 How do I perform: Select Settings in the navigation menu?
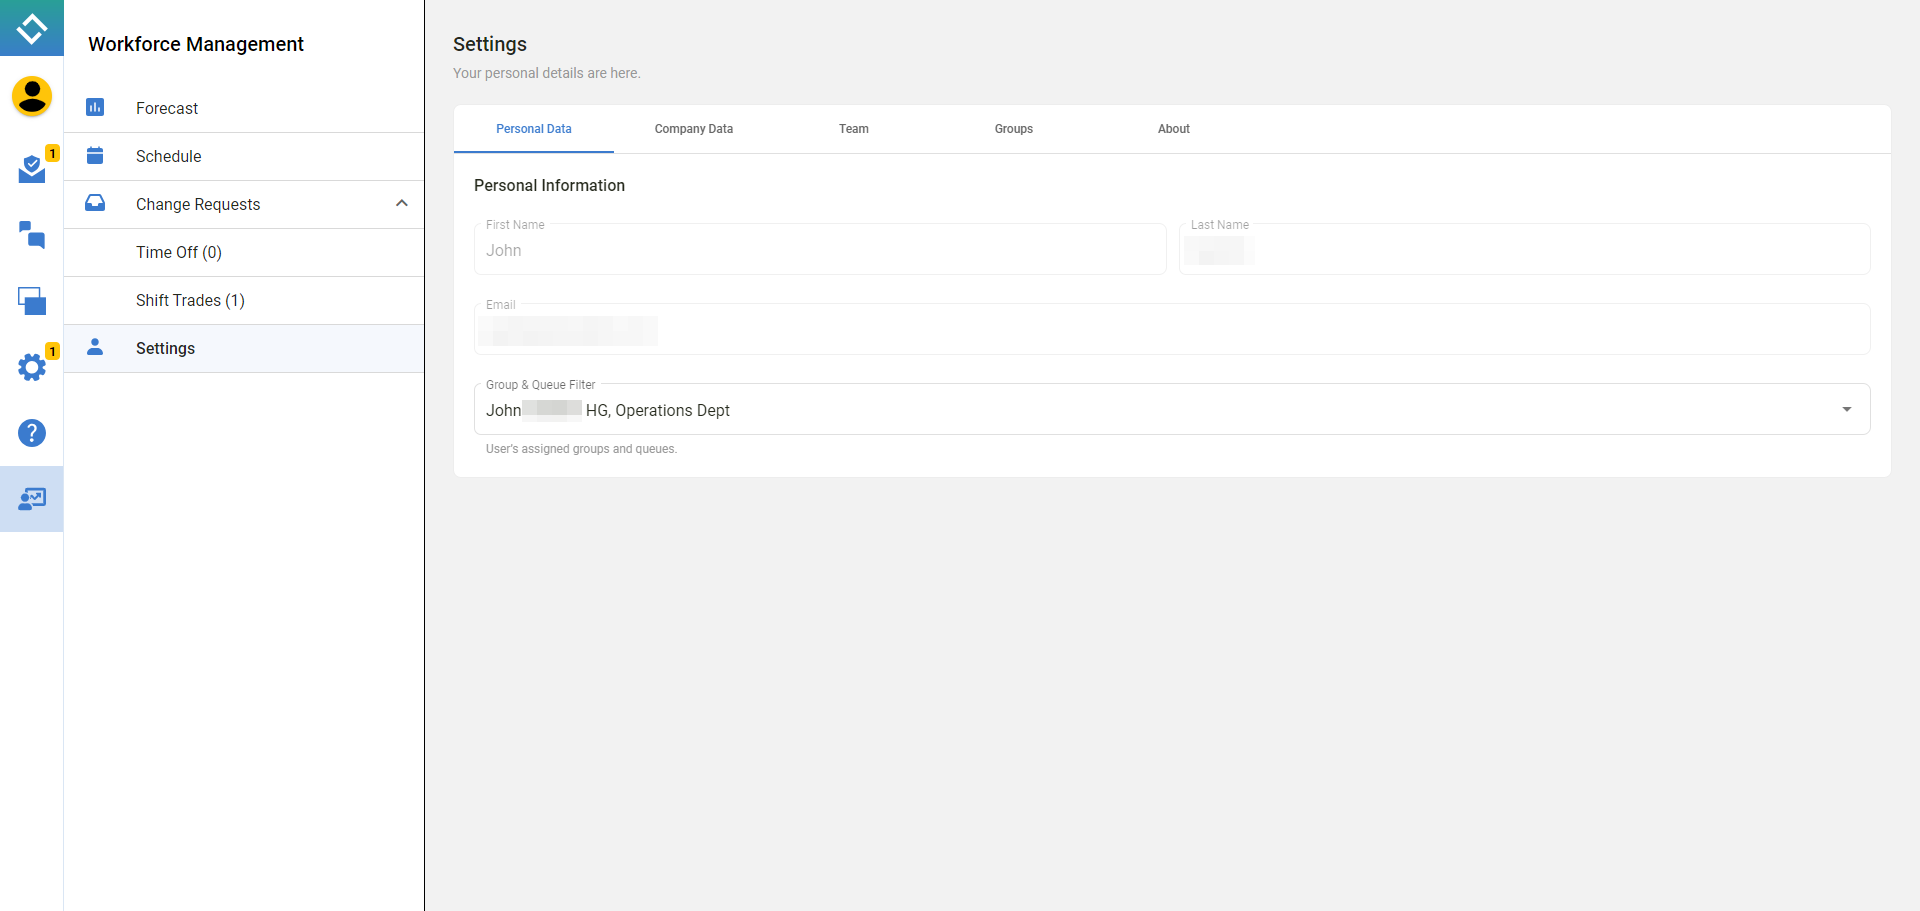click(165, 348)
